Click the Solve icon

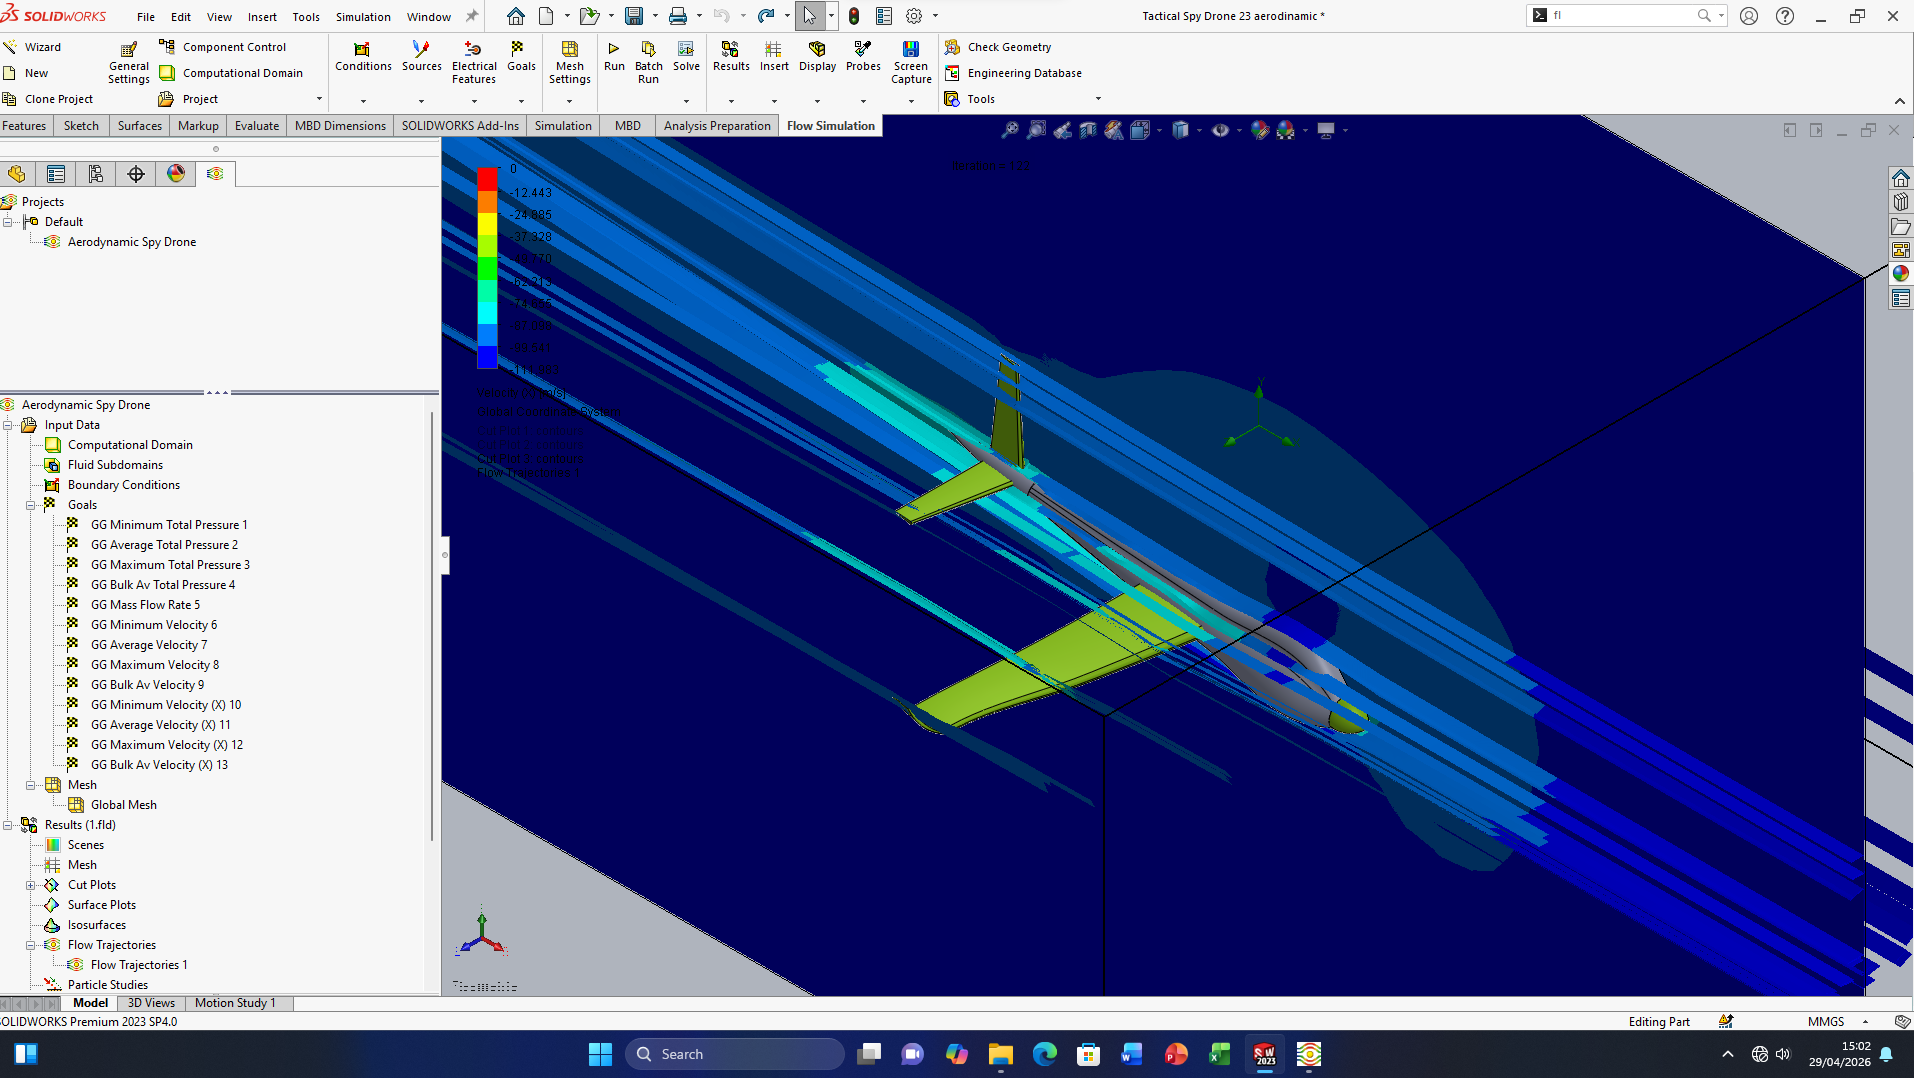pyautogui.click(x=686, y=56)
